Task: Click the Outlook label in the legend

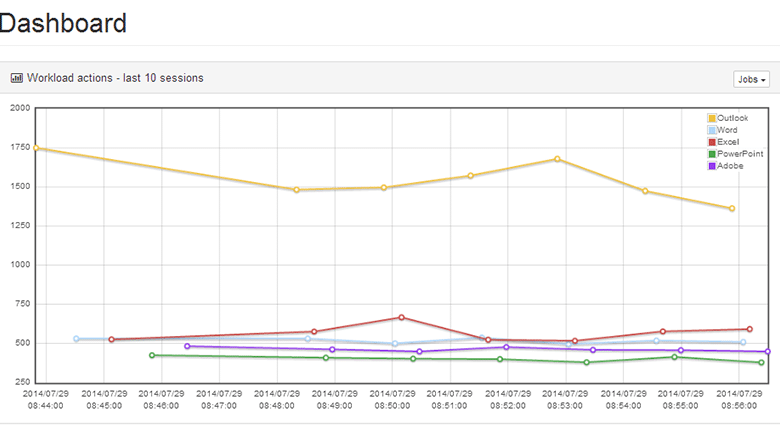Action: coord(733,119)
